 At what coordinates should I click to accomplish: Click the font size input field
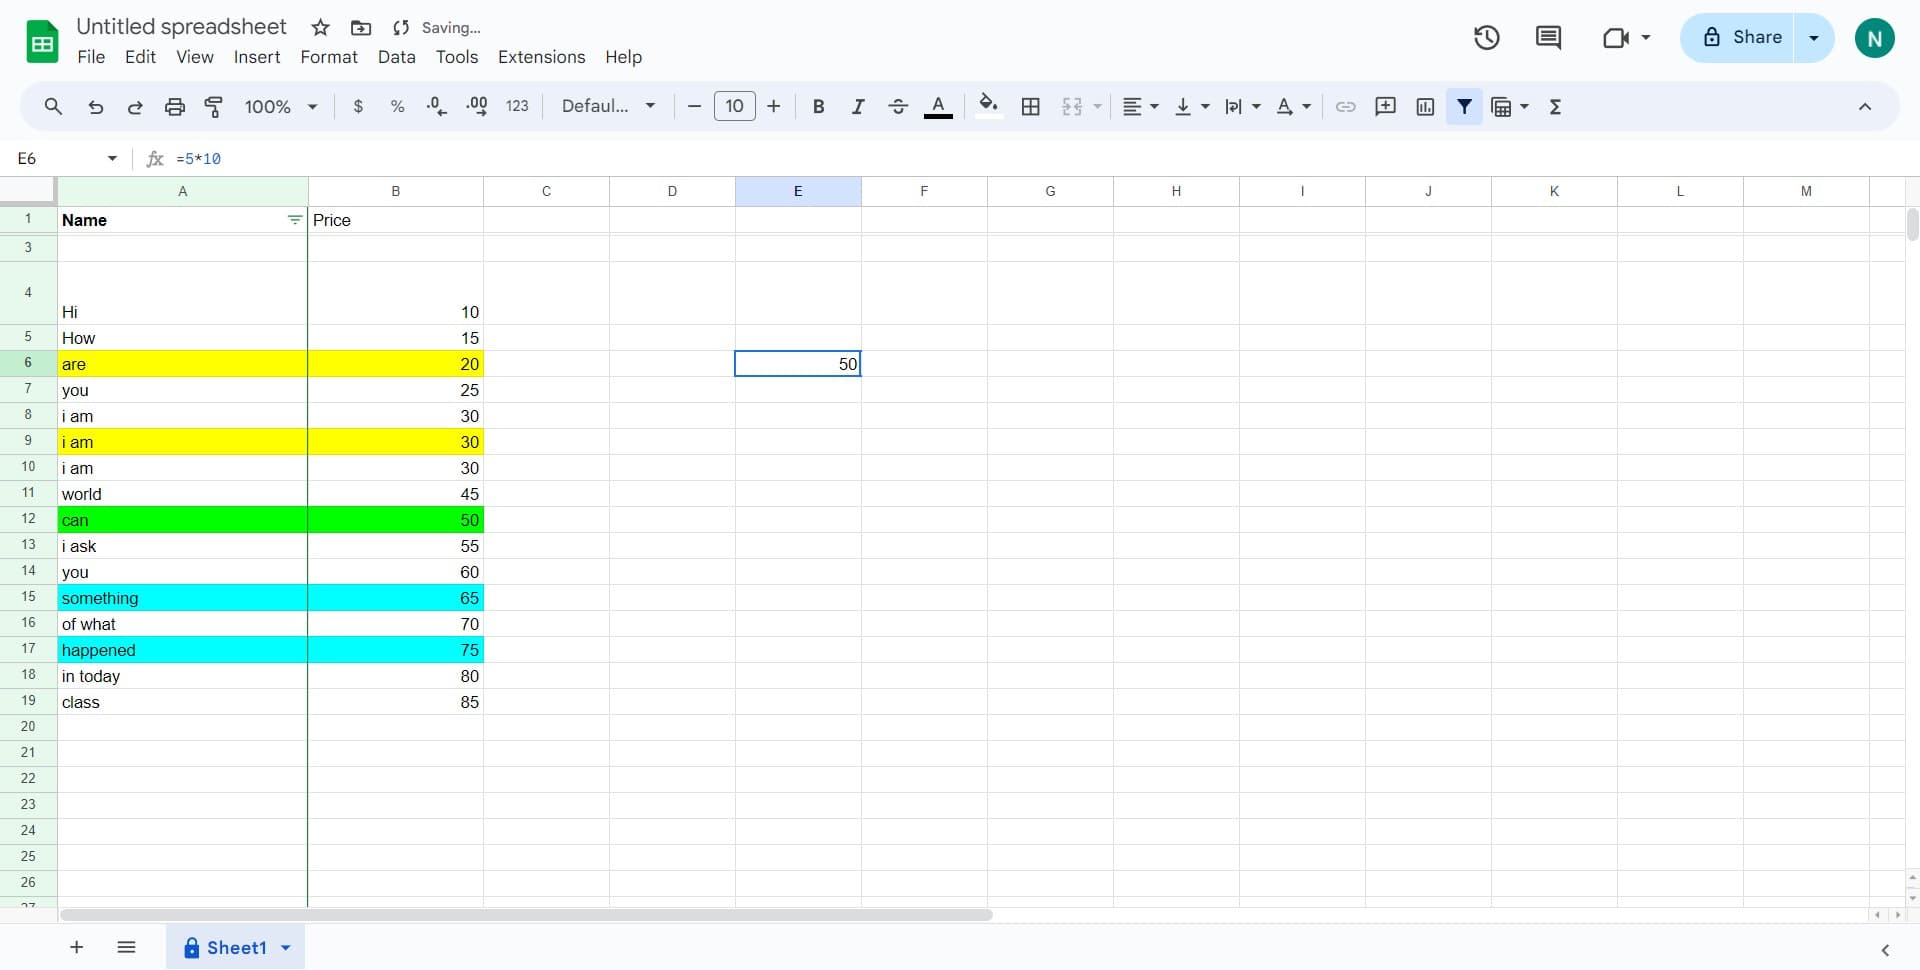734,107
